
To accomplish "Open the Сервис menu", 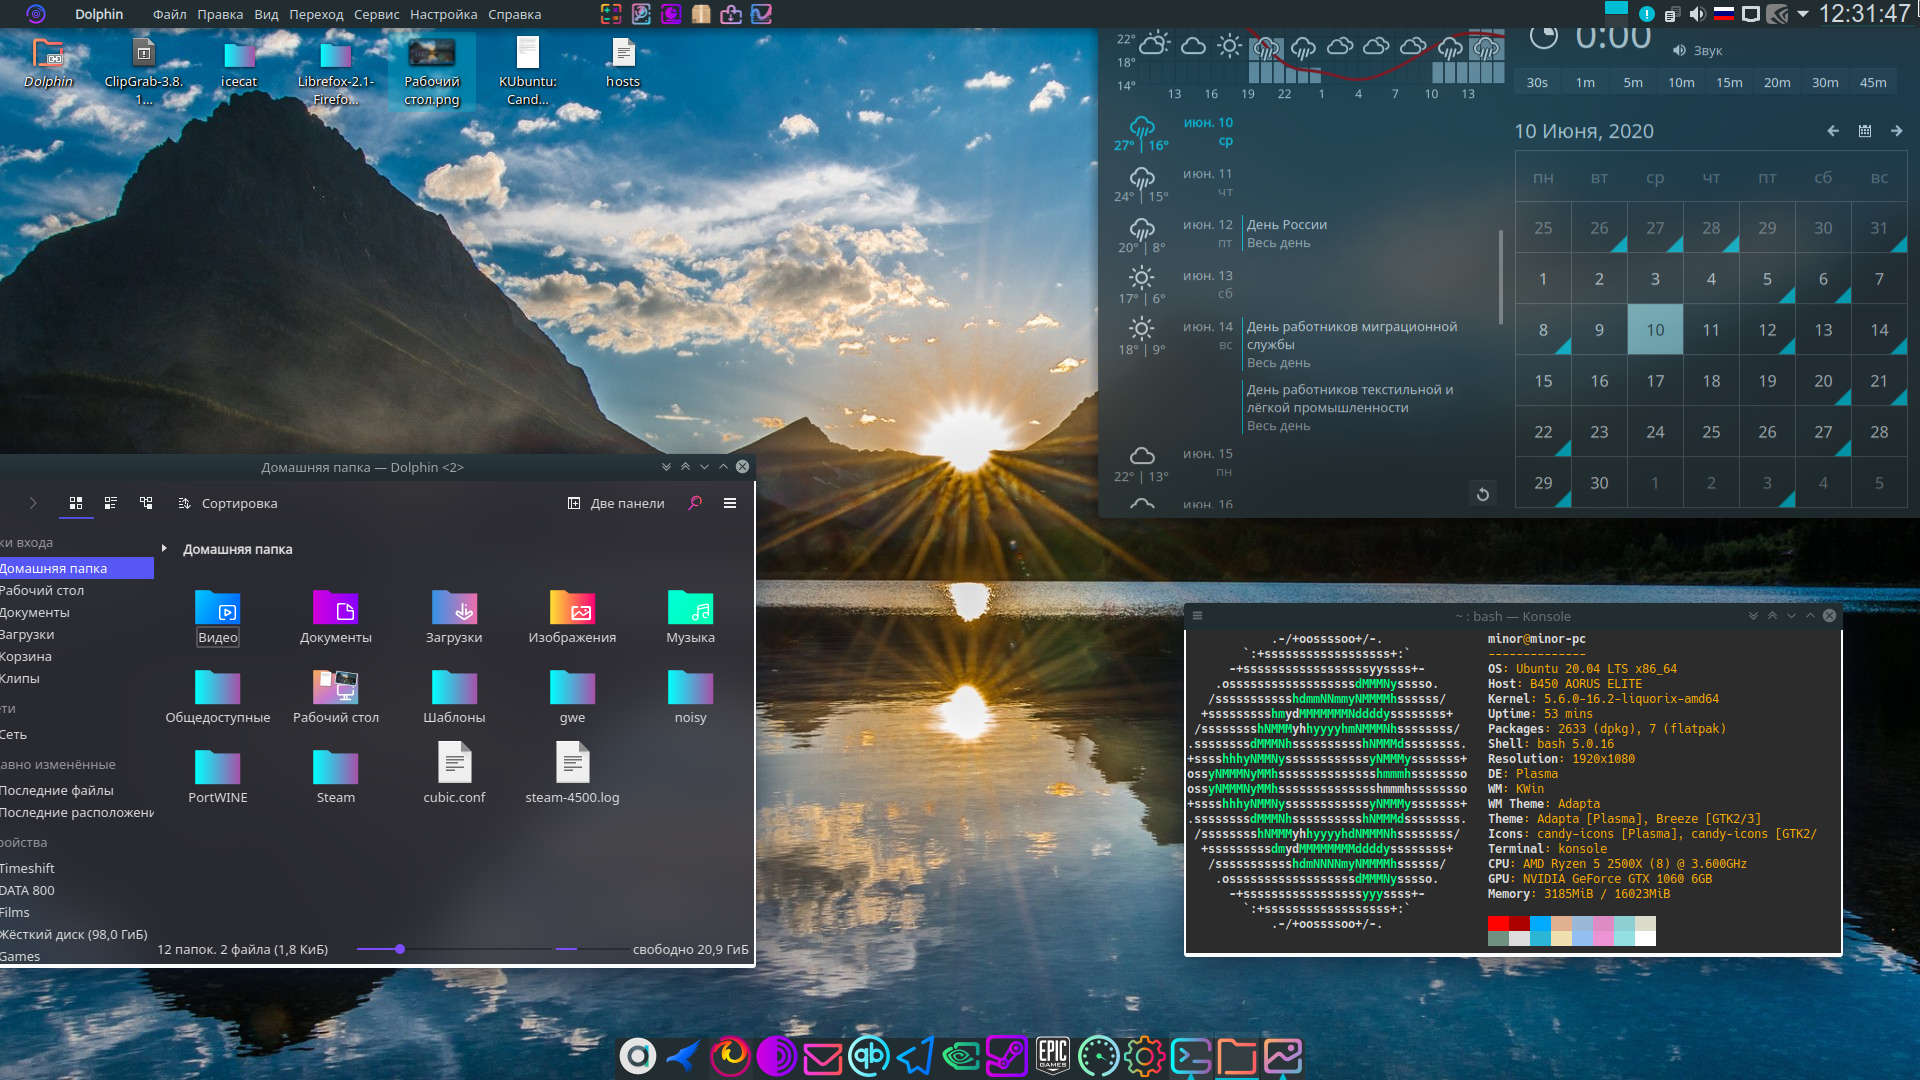I will 376,14.
